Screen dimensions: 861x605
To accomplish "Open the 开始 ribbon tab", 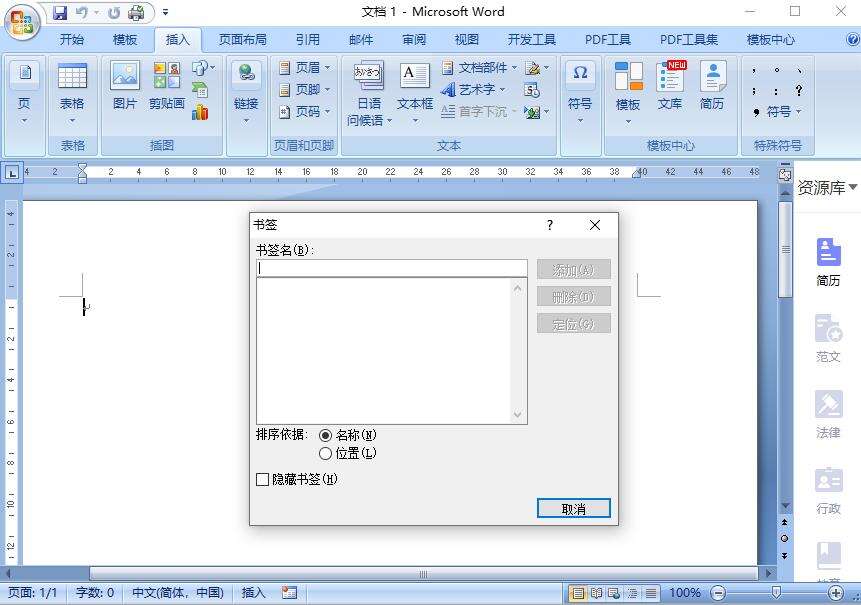I will [72, 40].
